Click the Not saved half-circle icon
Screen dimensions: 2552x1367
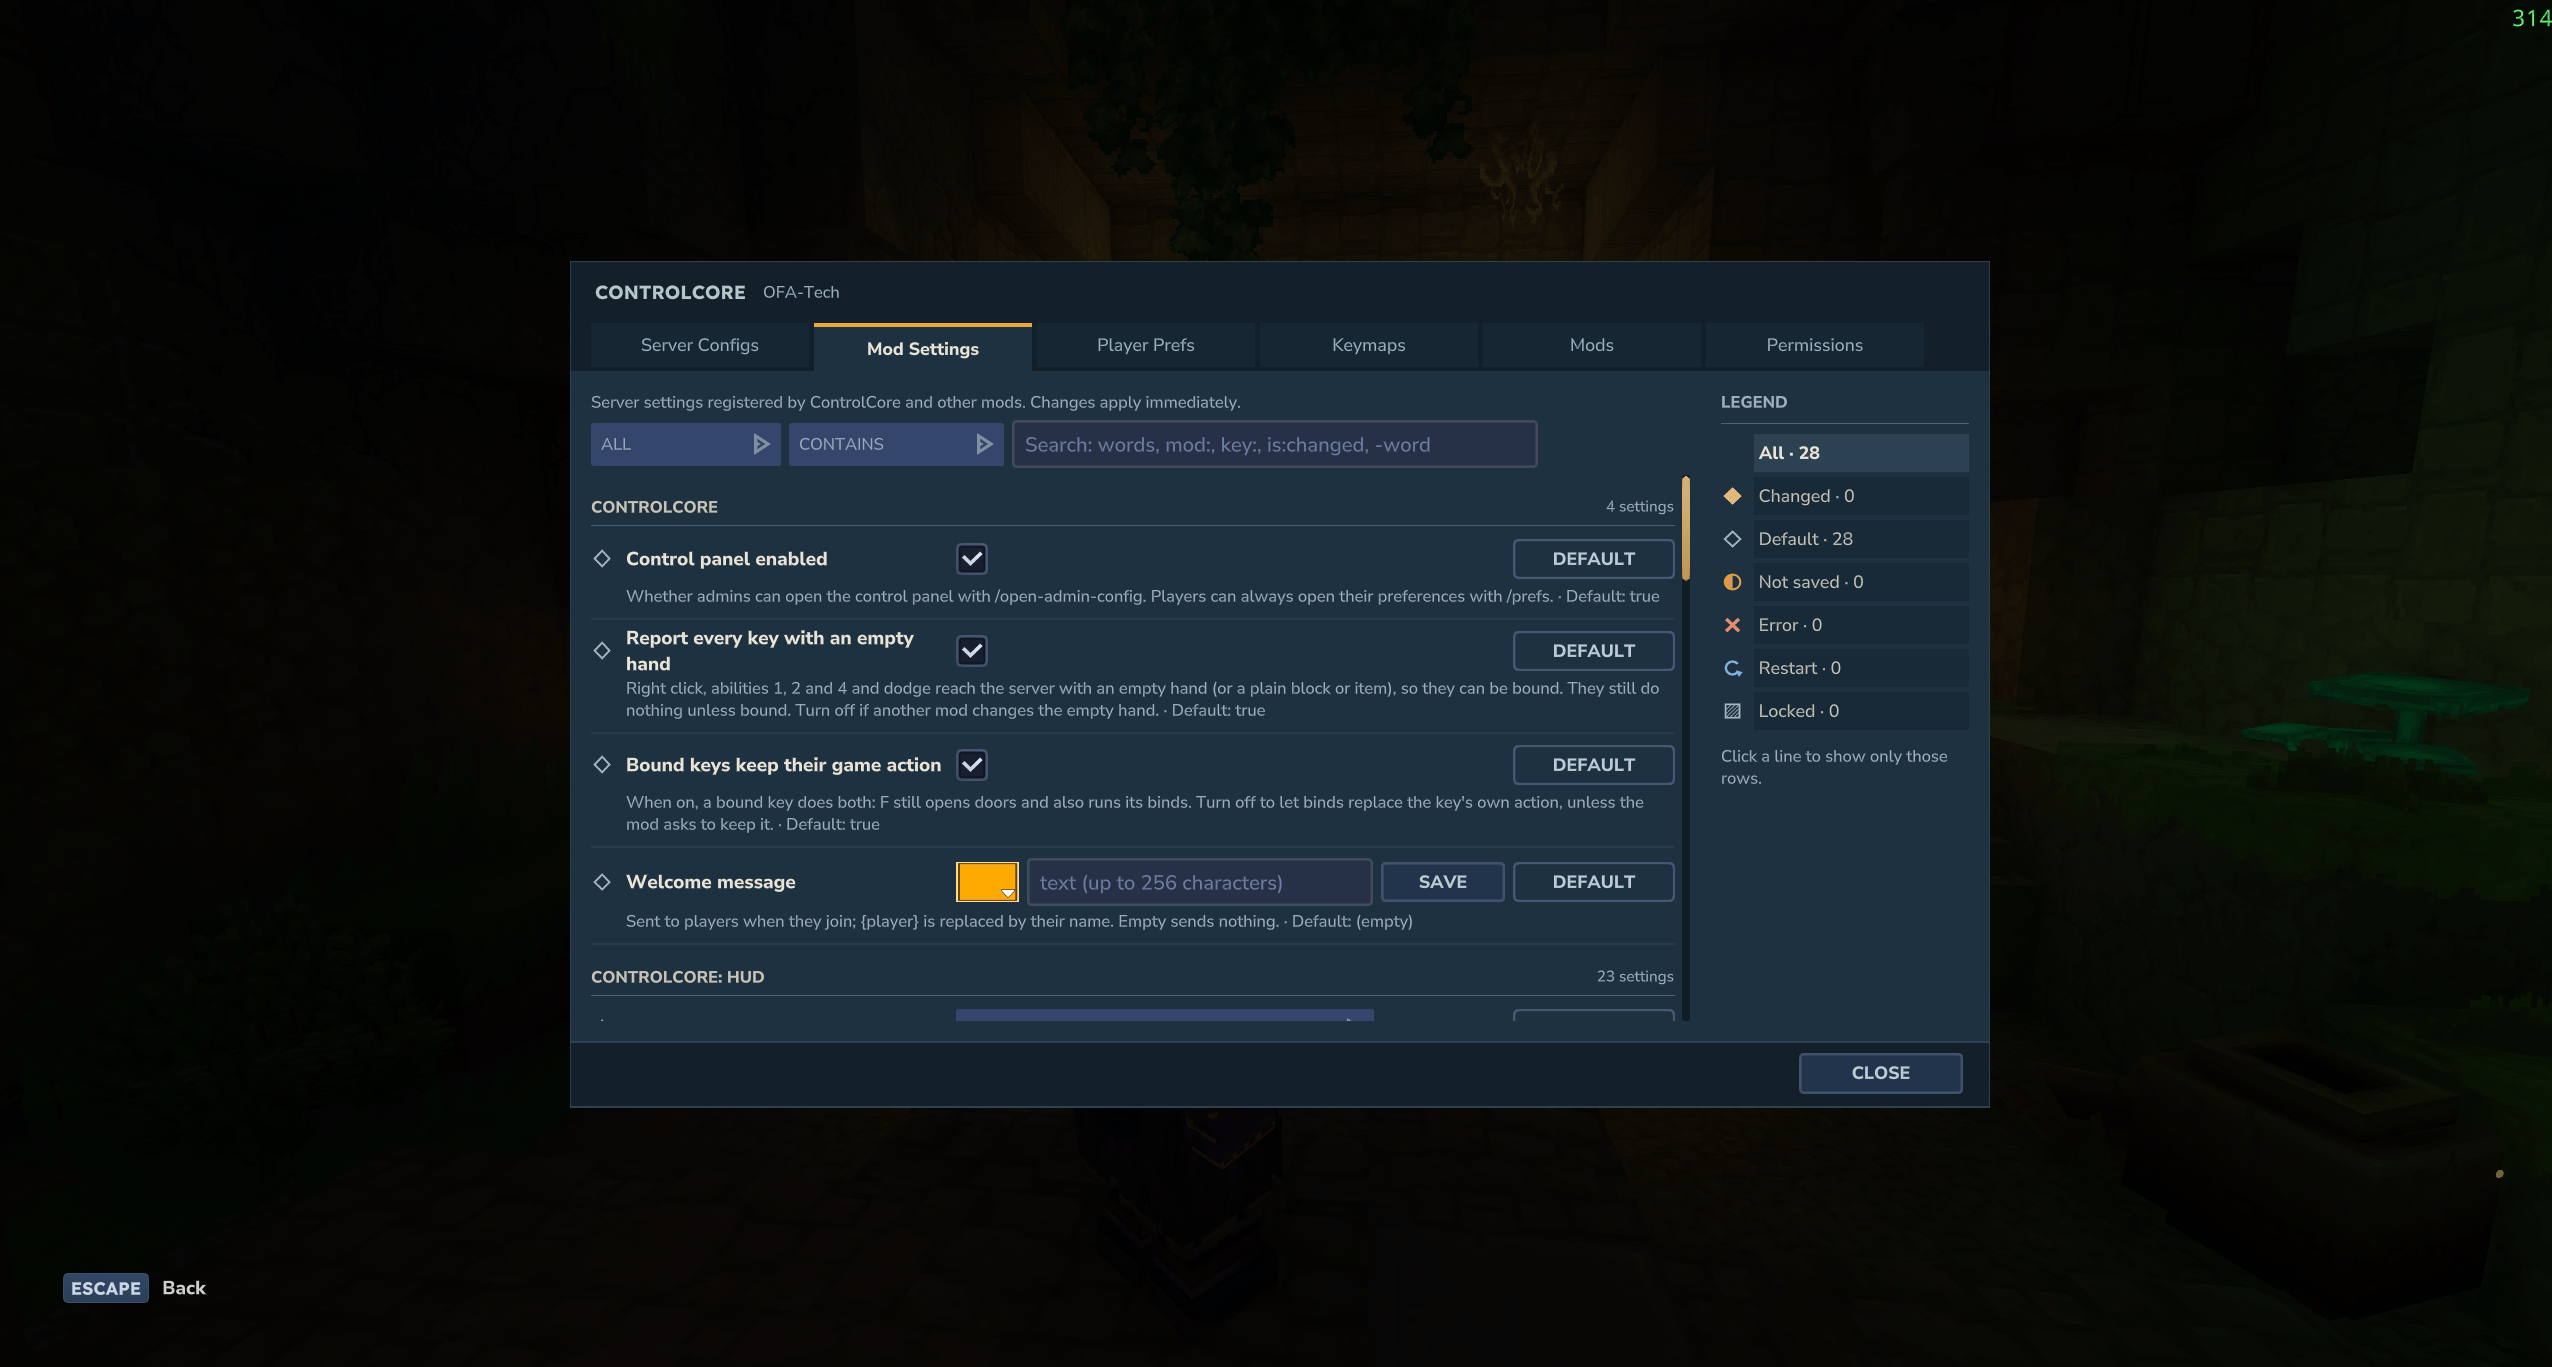(1732, 582)
